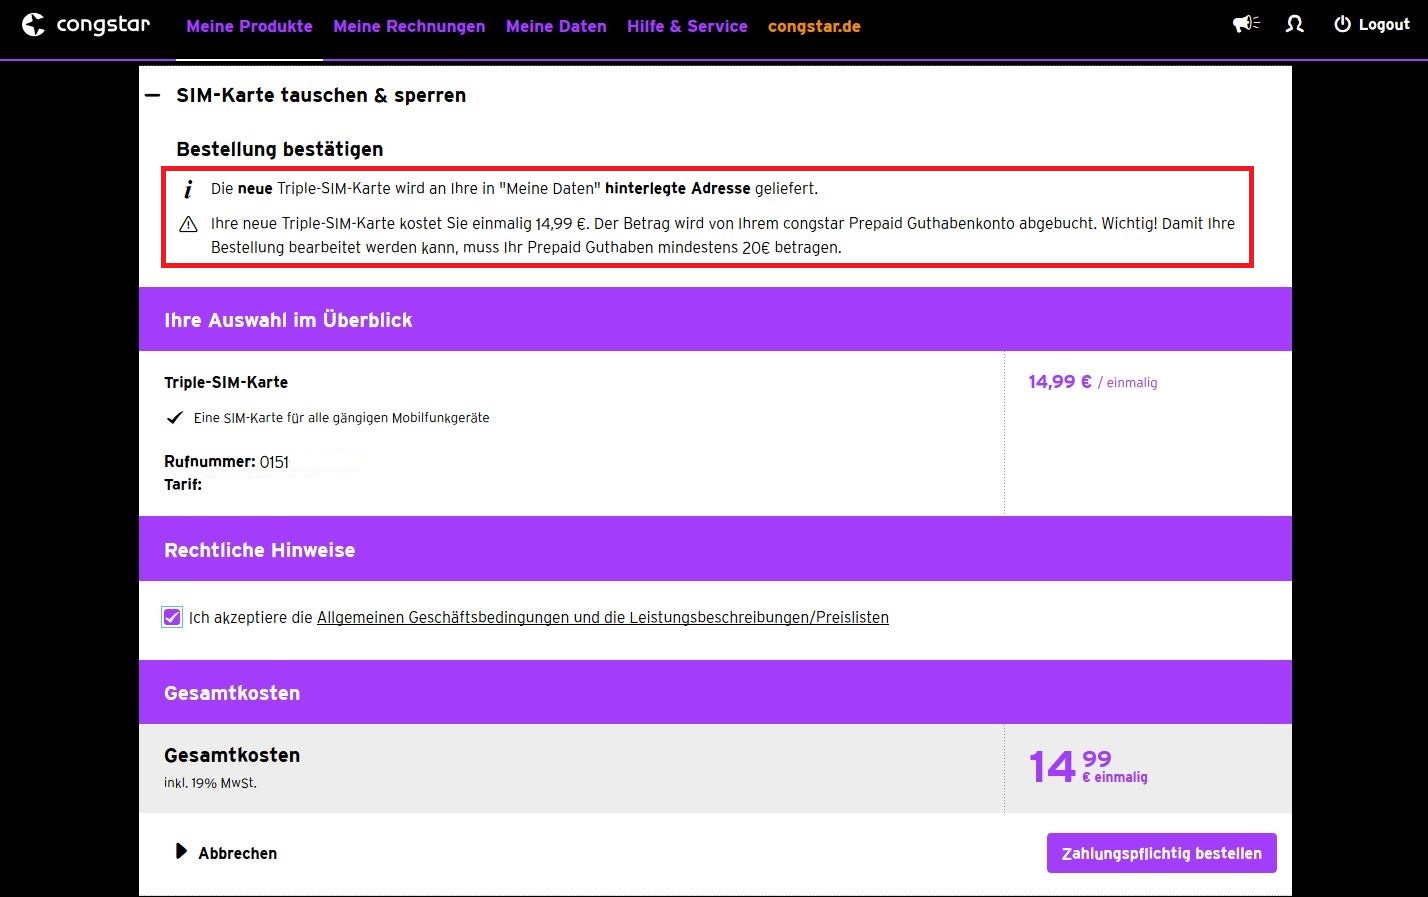Click the purple Gesamtkosten header bar
The image size is (1428, 897).
coord(715,692)
